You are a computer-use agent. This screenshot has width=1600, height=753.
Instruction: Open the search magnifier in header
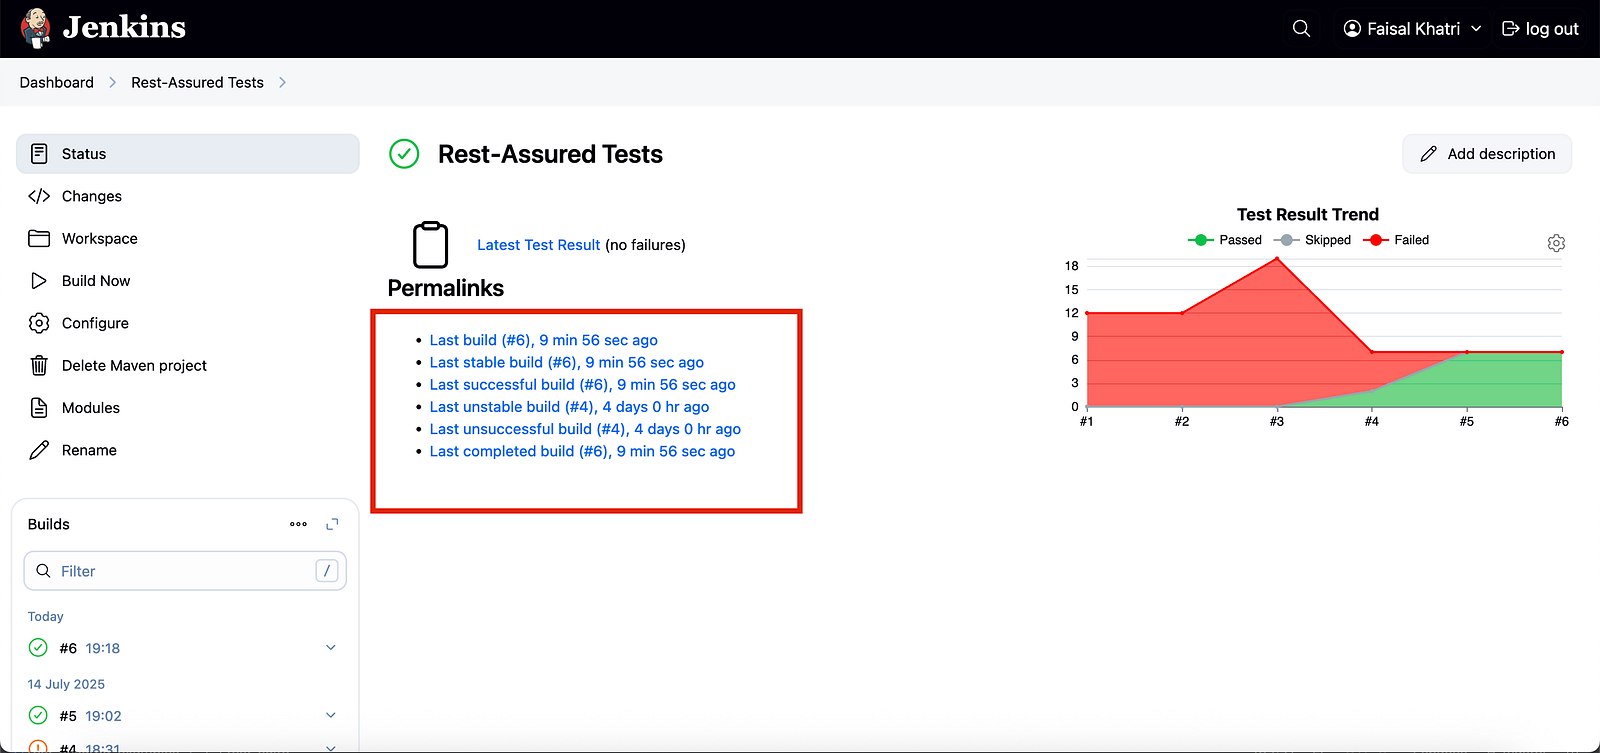point(1301,29)
